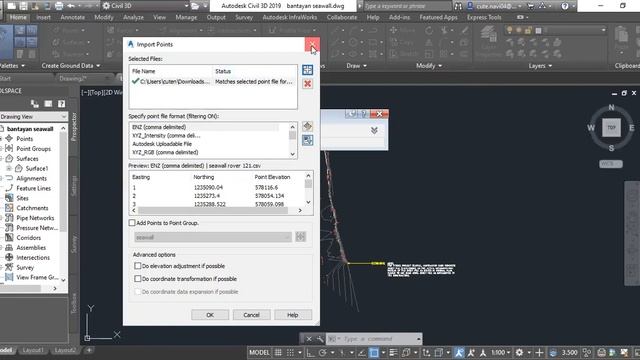The width and height of the screenshot is (640, 360).
Task: Click the filter point file formats icon
Action: click(x=307, y=140)
